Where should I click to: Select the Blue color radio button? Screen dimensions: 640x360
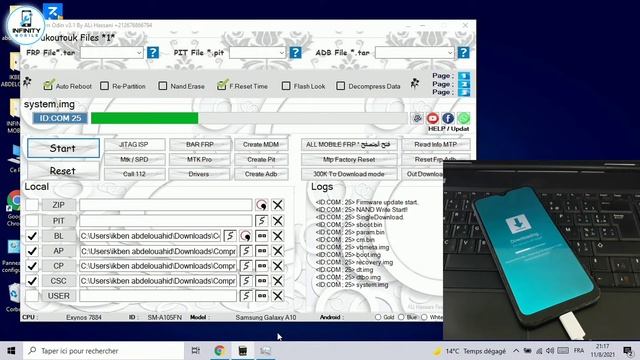pyautogui.click(x=401, y=317)
